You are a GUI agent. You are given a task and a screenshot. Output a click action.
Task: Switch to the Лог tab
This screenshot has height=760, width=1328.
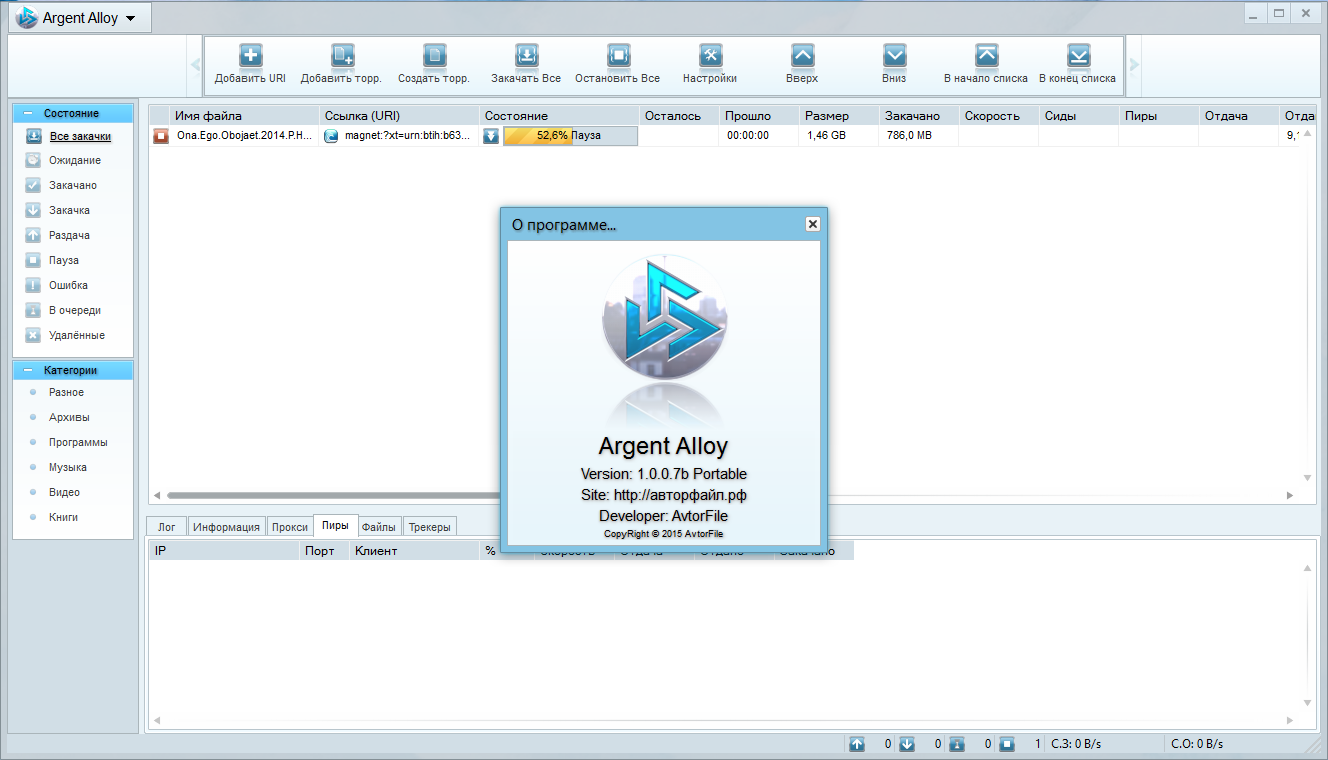tap(166, 527)
